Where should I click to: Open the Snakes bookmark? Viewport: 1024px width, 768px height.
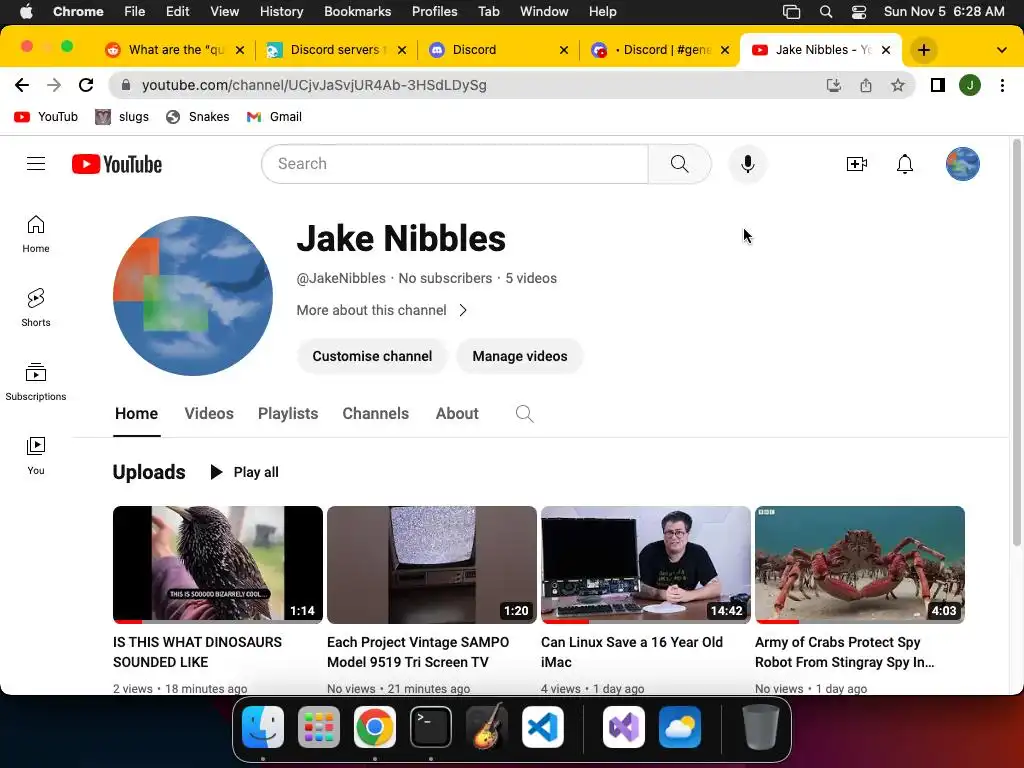coord(198,117)
